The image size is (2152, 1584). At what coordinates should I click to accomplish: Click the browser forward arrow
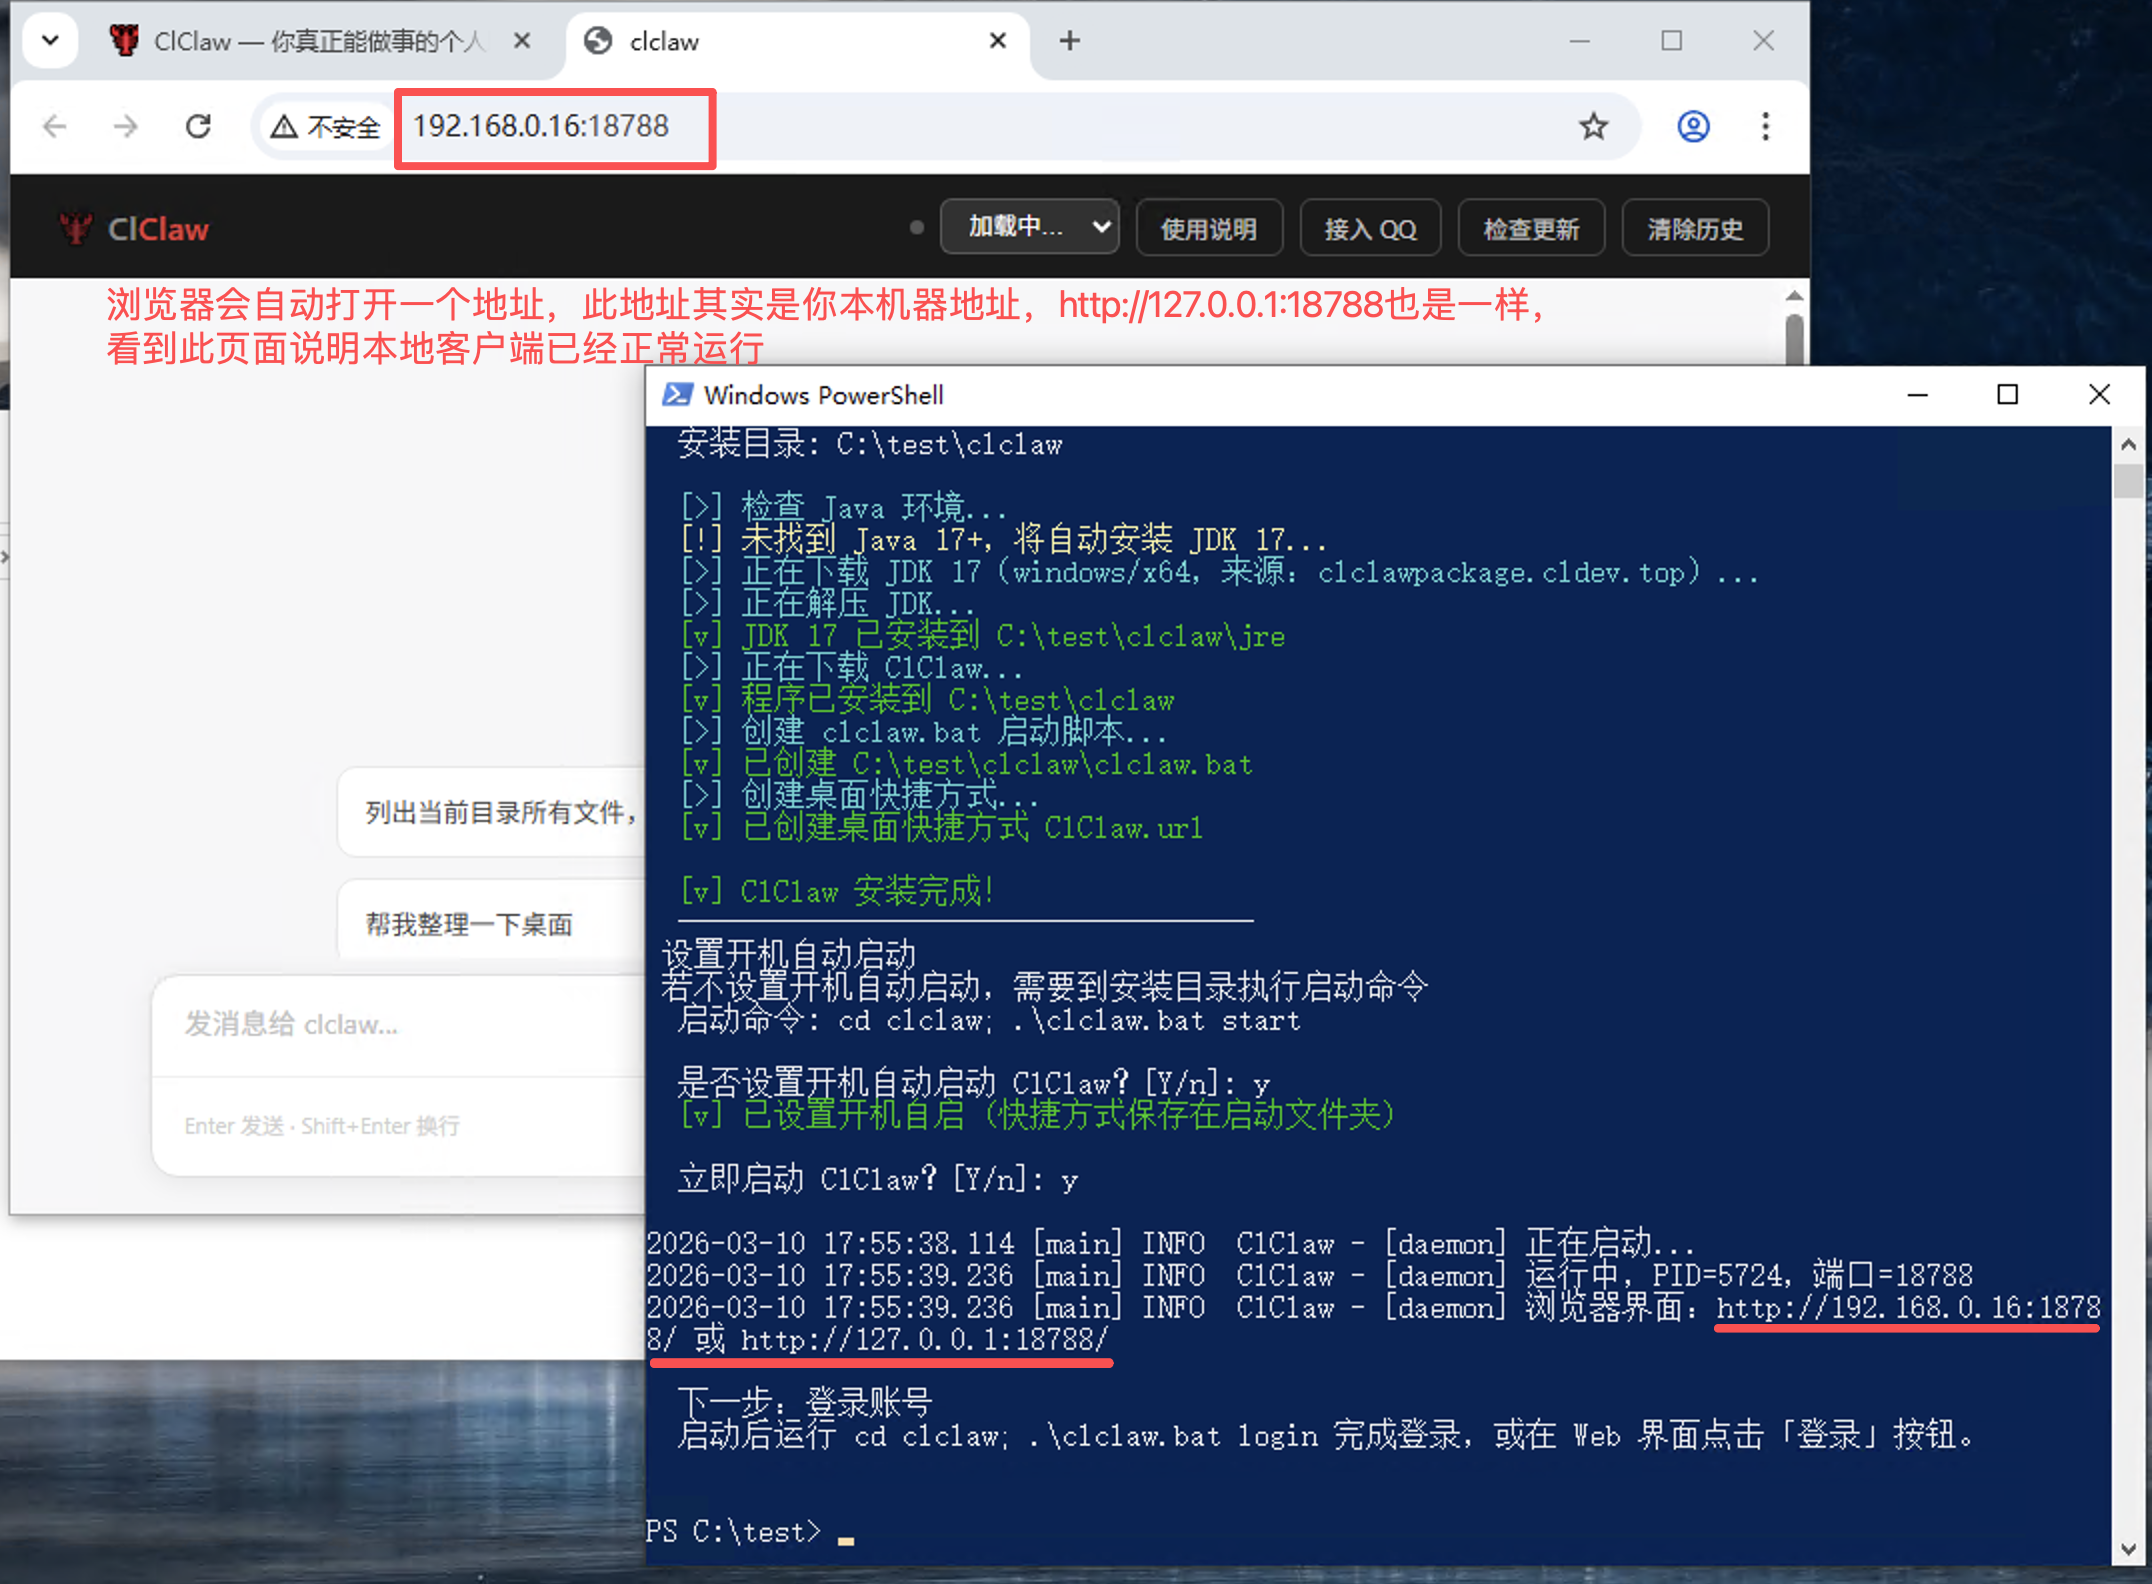click(126, 126)
